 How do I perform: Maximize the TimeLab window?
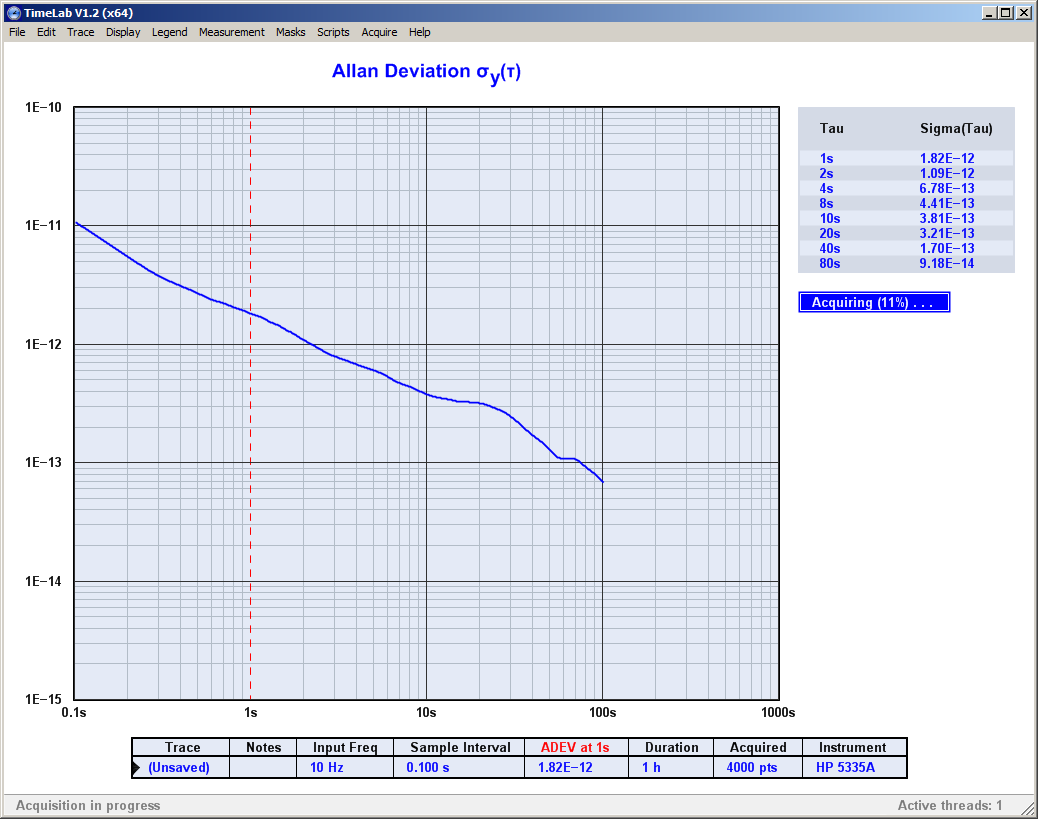click(1006, 13)
